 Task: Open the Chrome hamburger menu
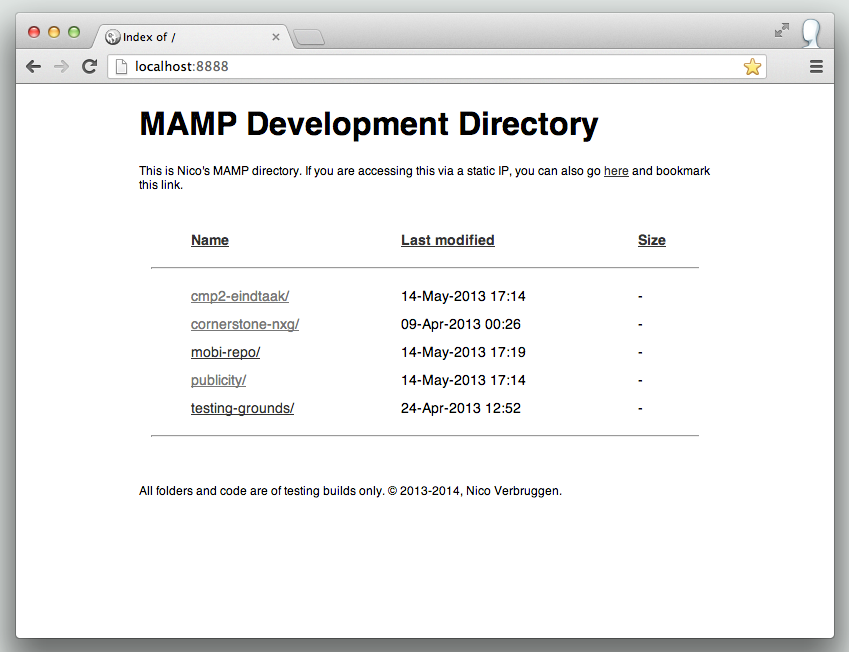(x=816, y=67)
